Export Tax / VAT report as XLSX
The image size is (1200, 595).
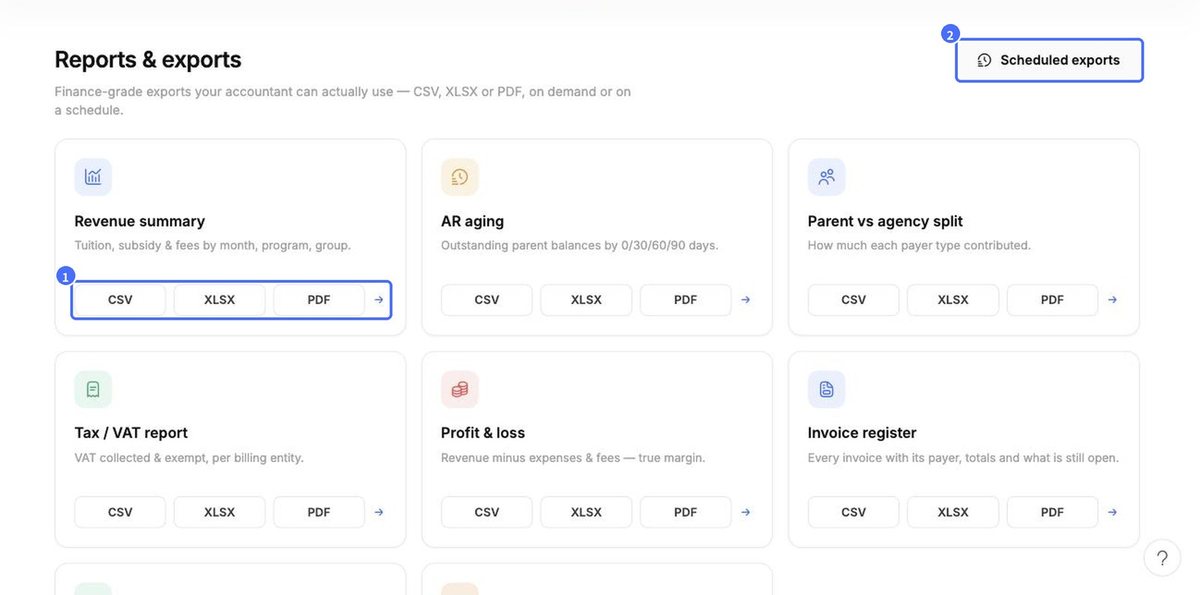tap(220, 512)
